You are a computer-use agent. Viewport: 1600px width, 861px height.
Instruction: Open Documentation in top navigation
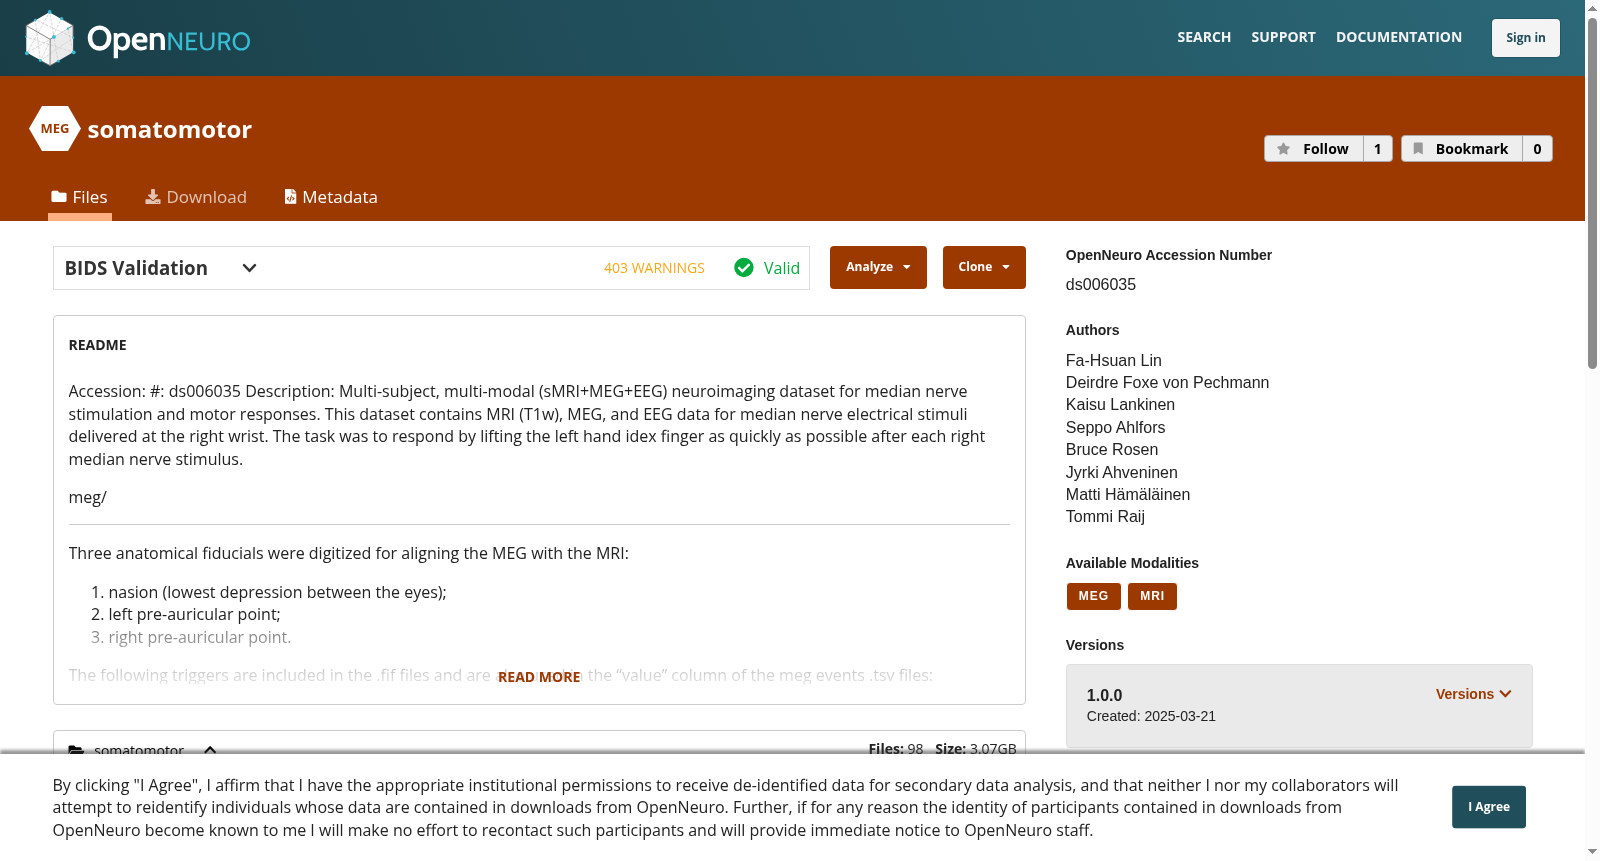(x=1399, y=37)
